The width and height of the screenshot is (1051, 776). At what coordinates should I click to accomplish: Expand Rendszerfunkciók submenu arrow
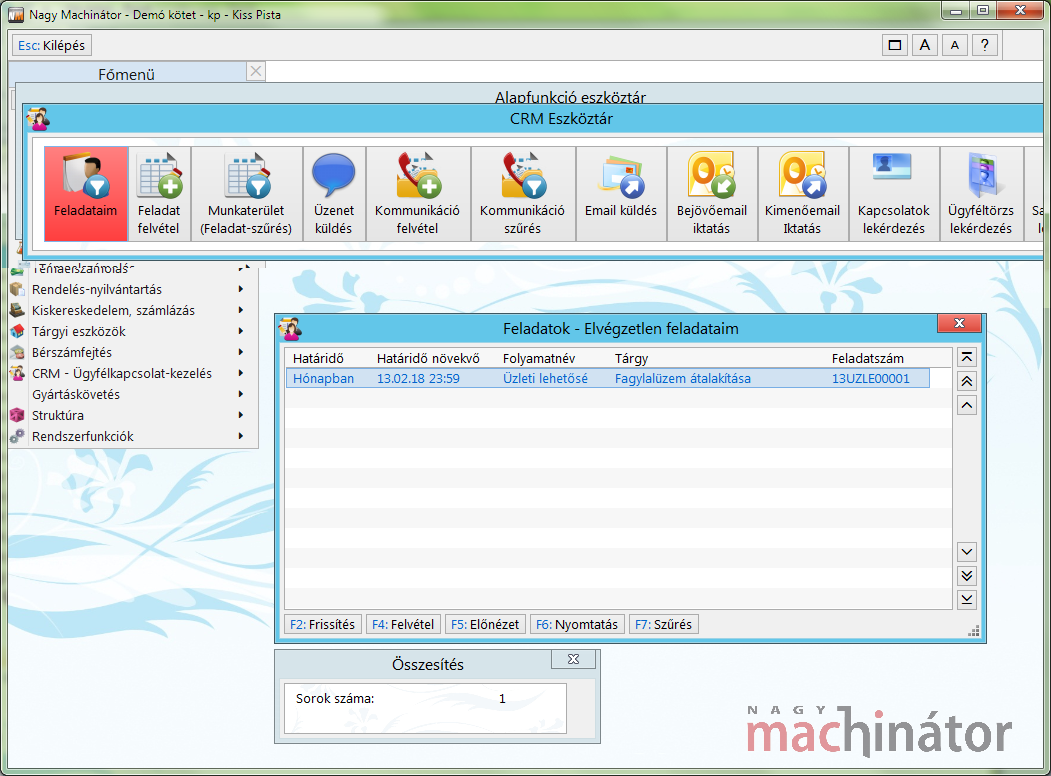[x=241, y=436]
